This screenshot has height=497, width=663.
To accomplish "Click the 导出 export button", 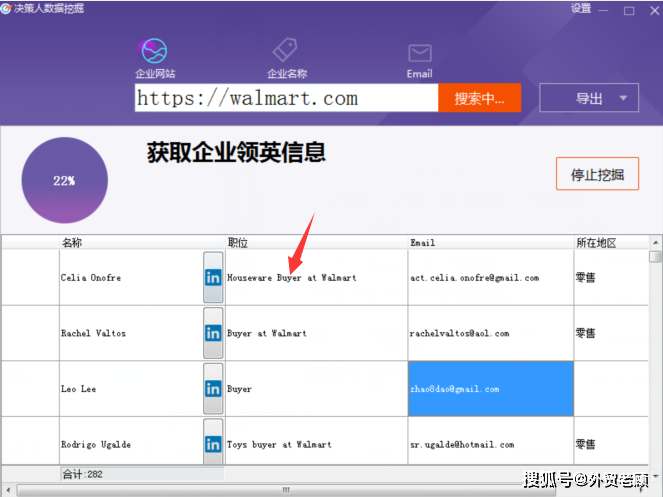I will point(589,98).
